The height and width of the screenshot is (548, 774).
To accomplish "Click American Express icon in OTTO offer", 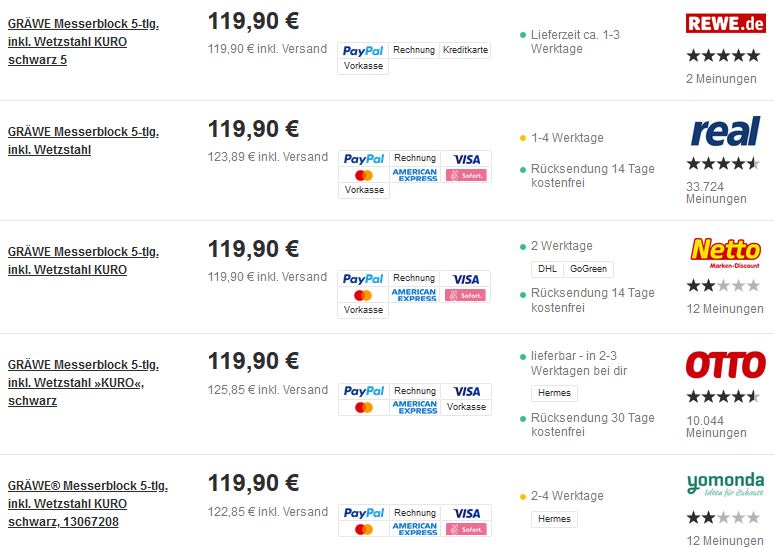I will 415,407.
